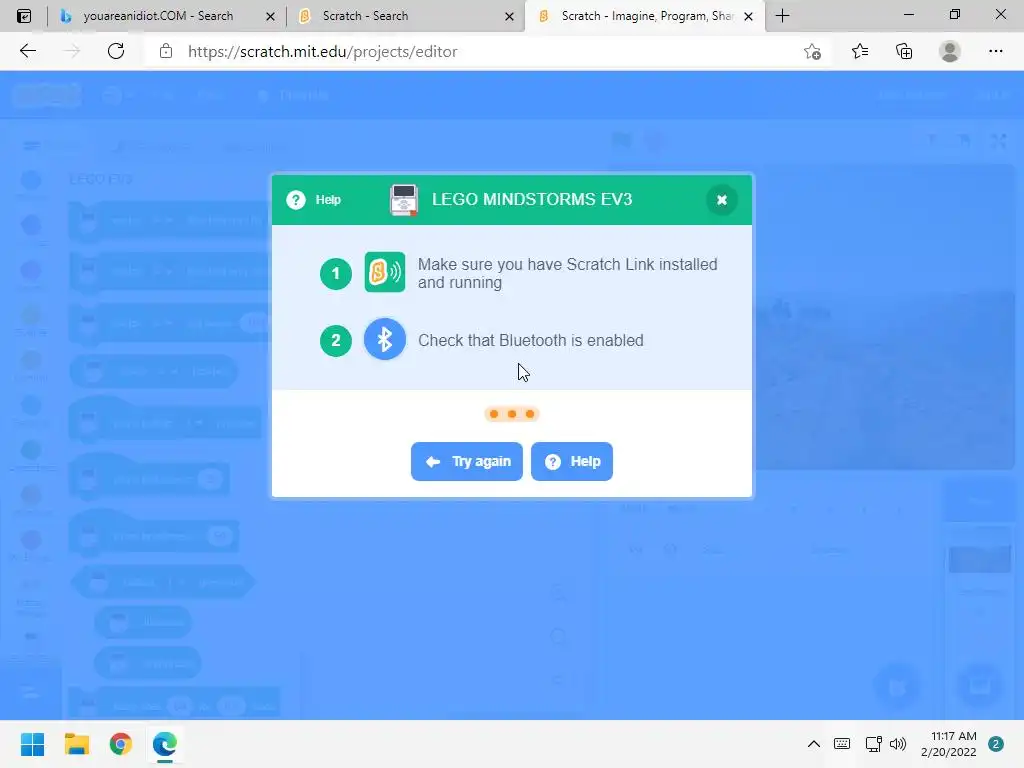Add this page to favorites star
This screenshot has width=1024, height=768.
tap(812, 51)
